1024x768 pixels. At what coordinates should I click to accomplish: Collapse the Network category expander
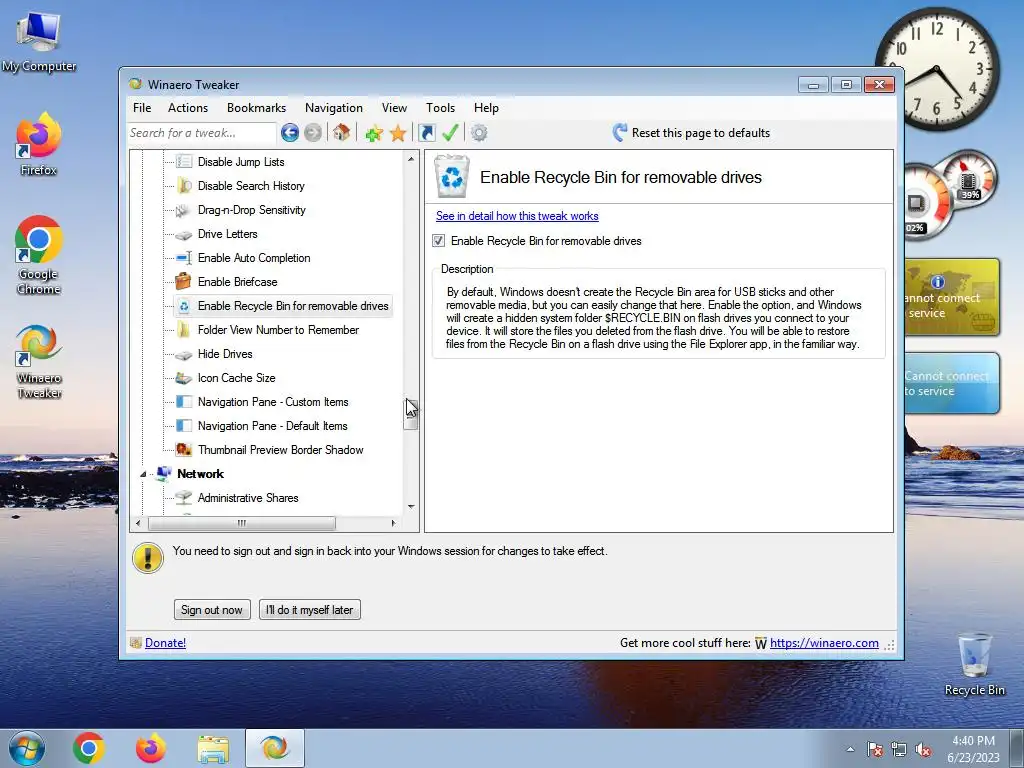pos(144,474)
